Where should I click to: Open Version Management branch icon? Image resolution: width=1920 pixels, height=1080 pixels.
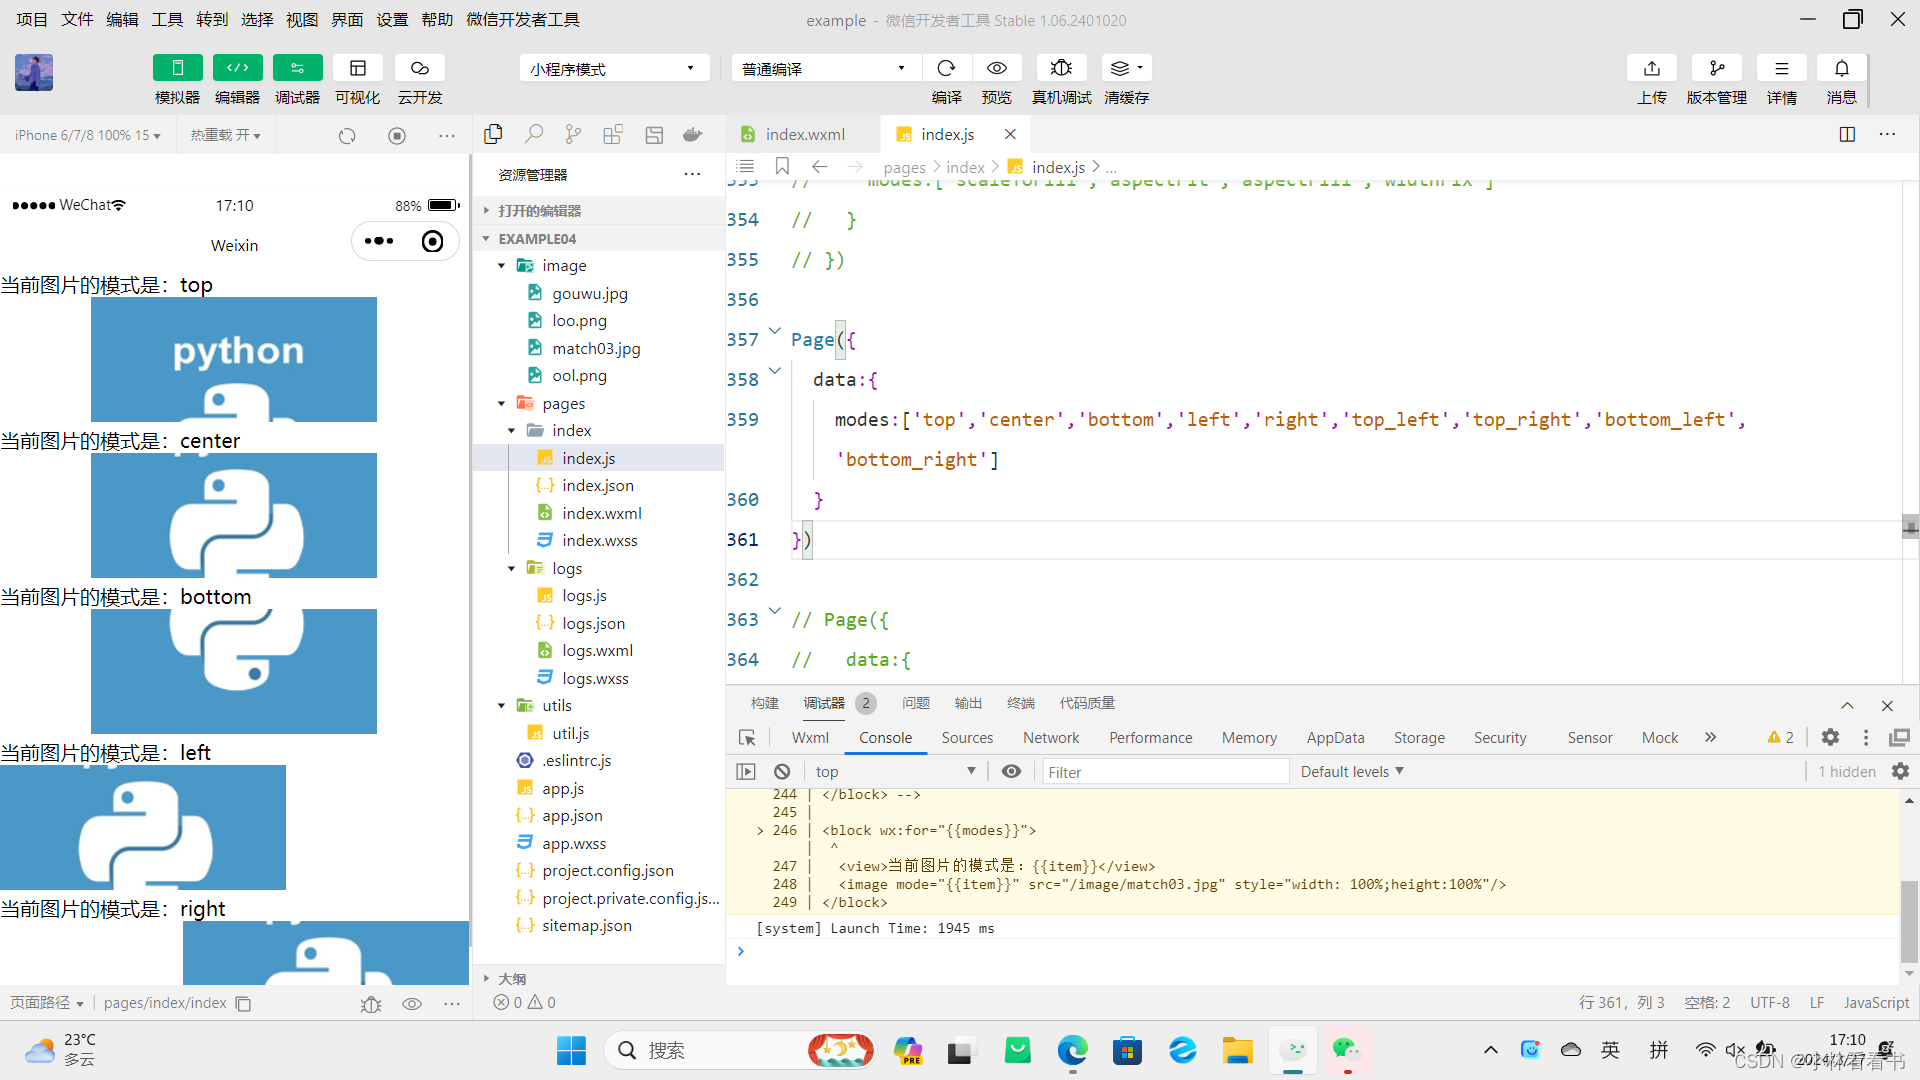[x=1716, y=68]
